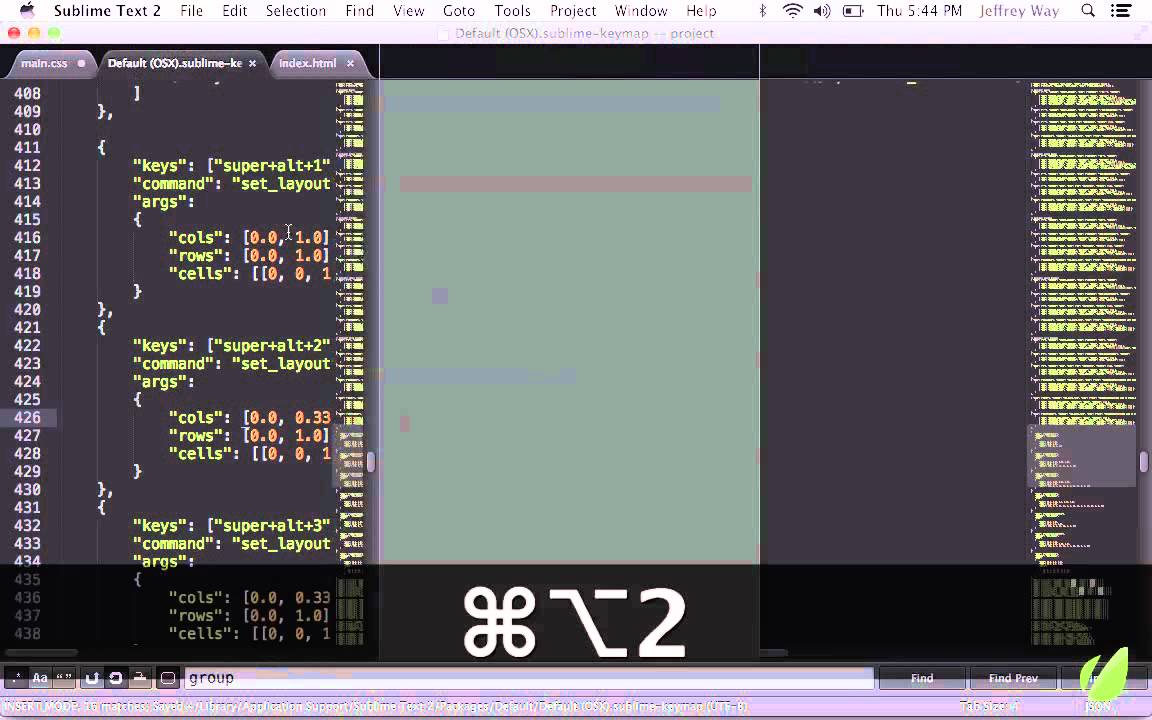Click line number 426 in gutter

pyautogui.click(x=27, y=417)
